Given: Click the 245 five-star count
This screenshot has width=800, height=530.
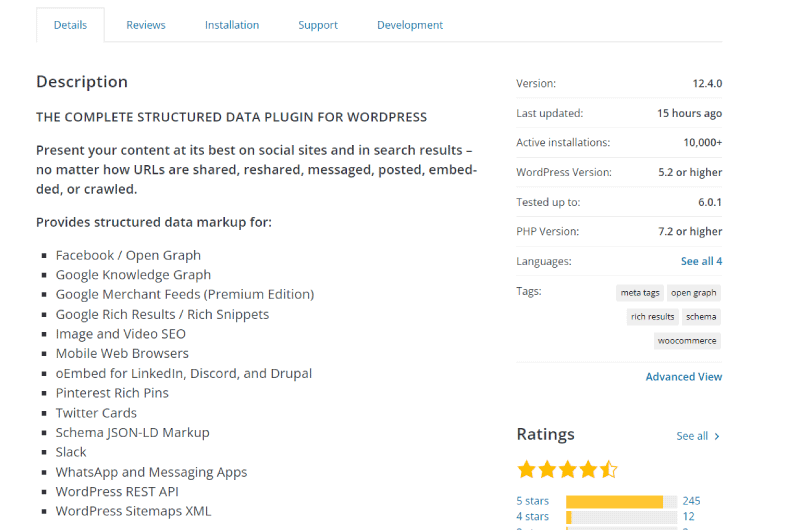Looking at the screenshot, I should [x=691, y=501].
